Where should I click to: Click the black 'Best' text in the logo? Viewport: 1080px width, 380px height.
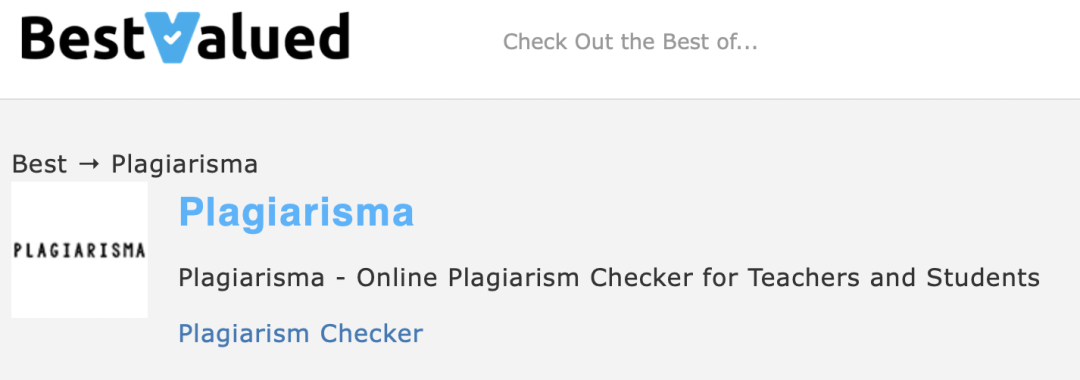[82, 38]
